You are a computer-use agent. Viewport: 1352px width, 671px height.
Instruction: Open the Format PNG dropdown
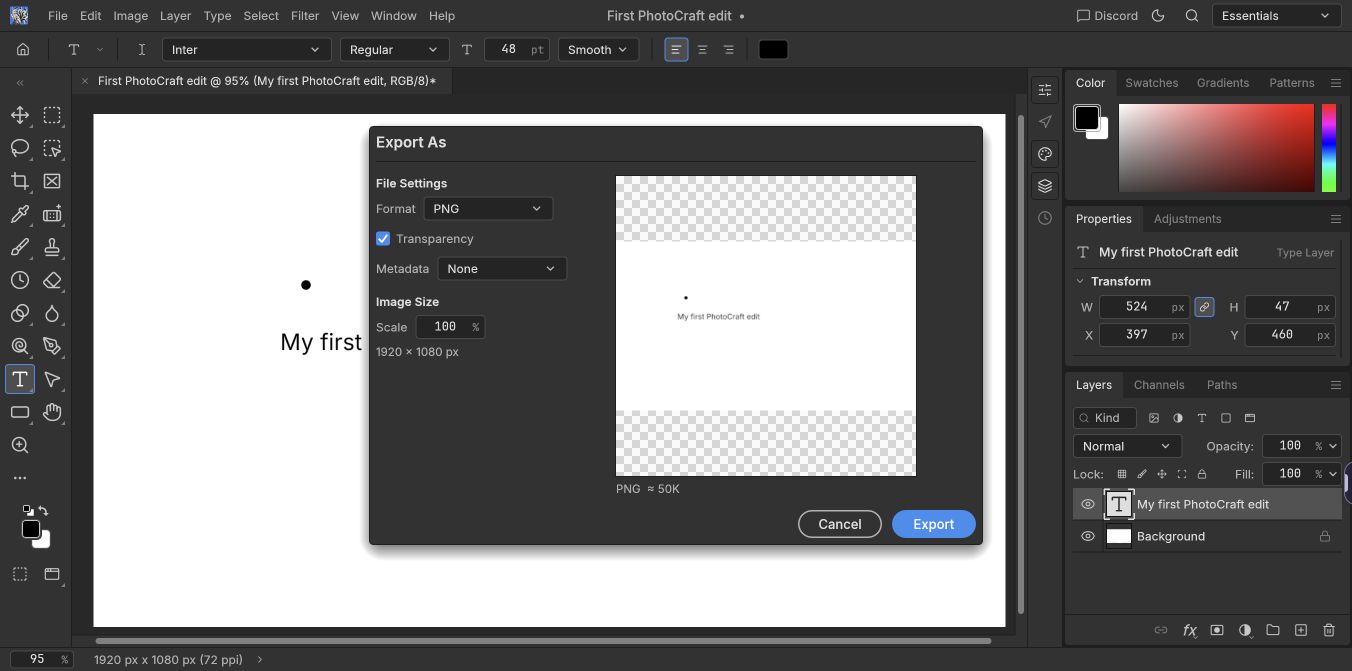[x=488, y=209]
